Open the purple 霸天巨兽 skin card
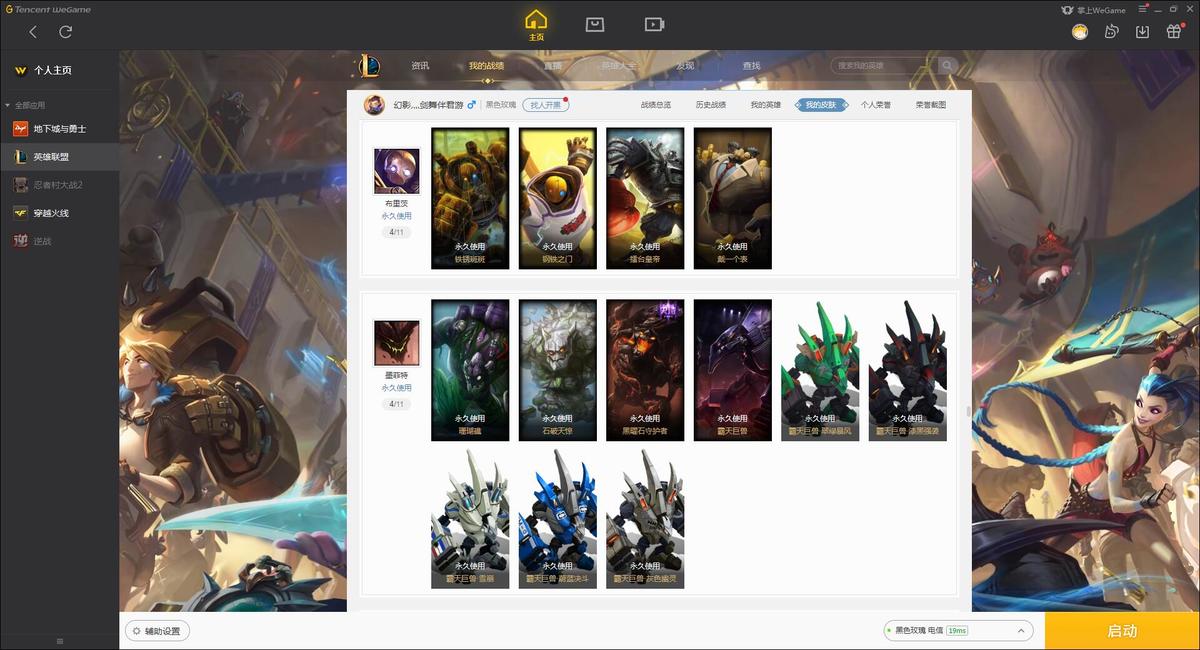This screenshot has width=1200, height=650. click(732, 370)
